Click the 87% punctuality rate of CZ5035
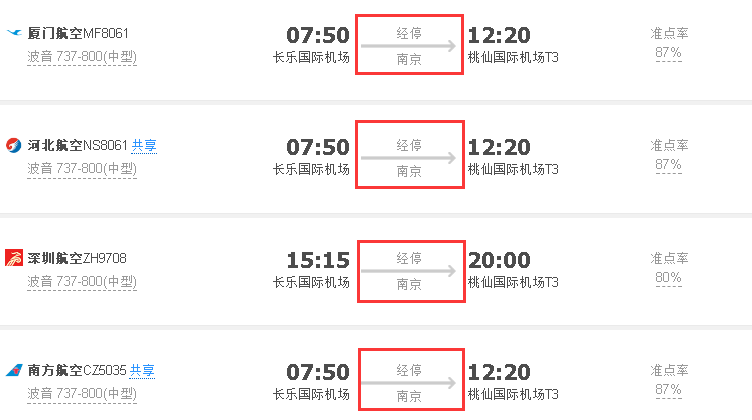The height and width of the screenshot is (420, 752). [668, 390]
